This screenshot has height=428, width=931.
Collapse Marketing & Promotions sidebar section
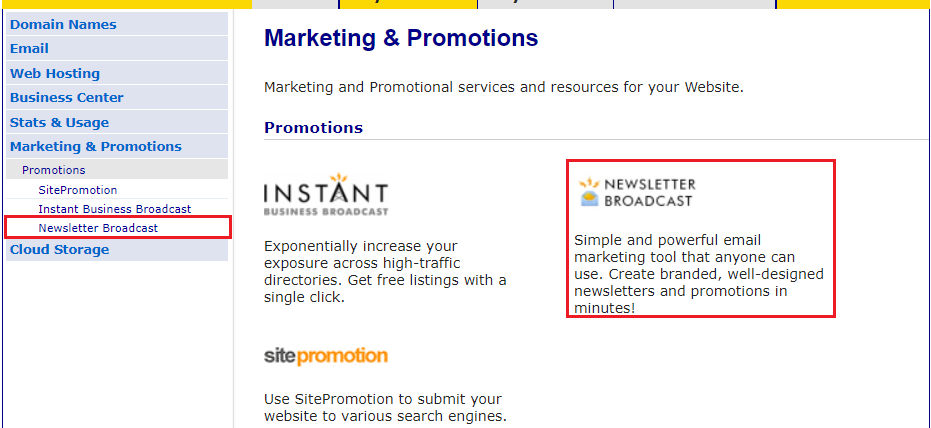click(x=117, y=147)
